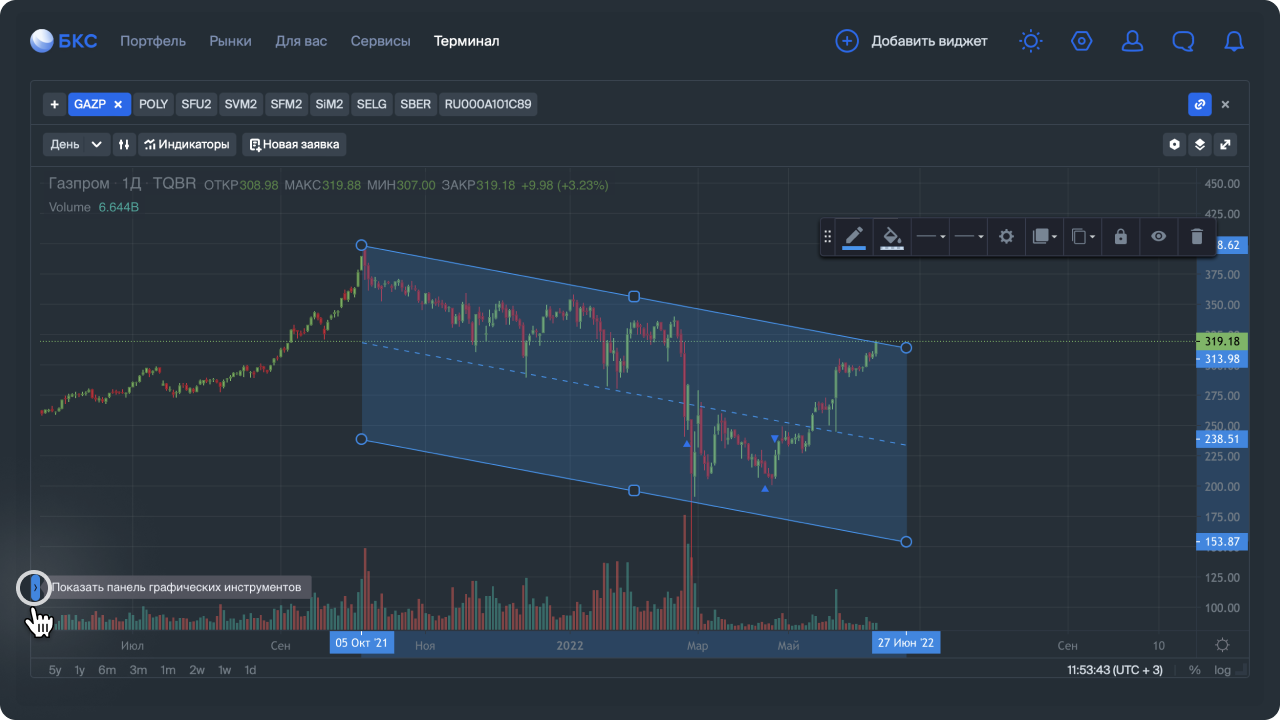This screenshot has width=1280, height=720.
Task: Click Новая заявка button
Action: (294, 144)
